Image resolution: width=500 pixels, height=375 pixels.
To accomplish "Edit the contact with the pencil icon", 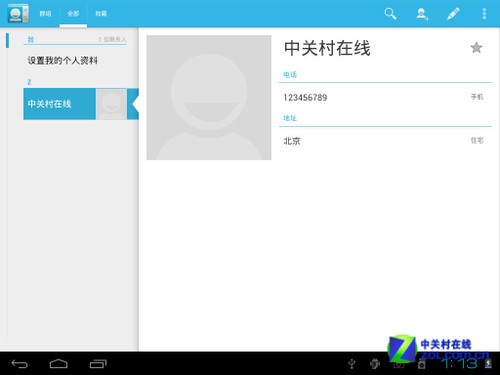I will 453,14.
